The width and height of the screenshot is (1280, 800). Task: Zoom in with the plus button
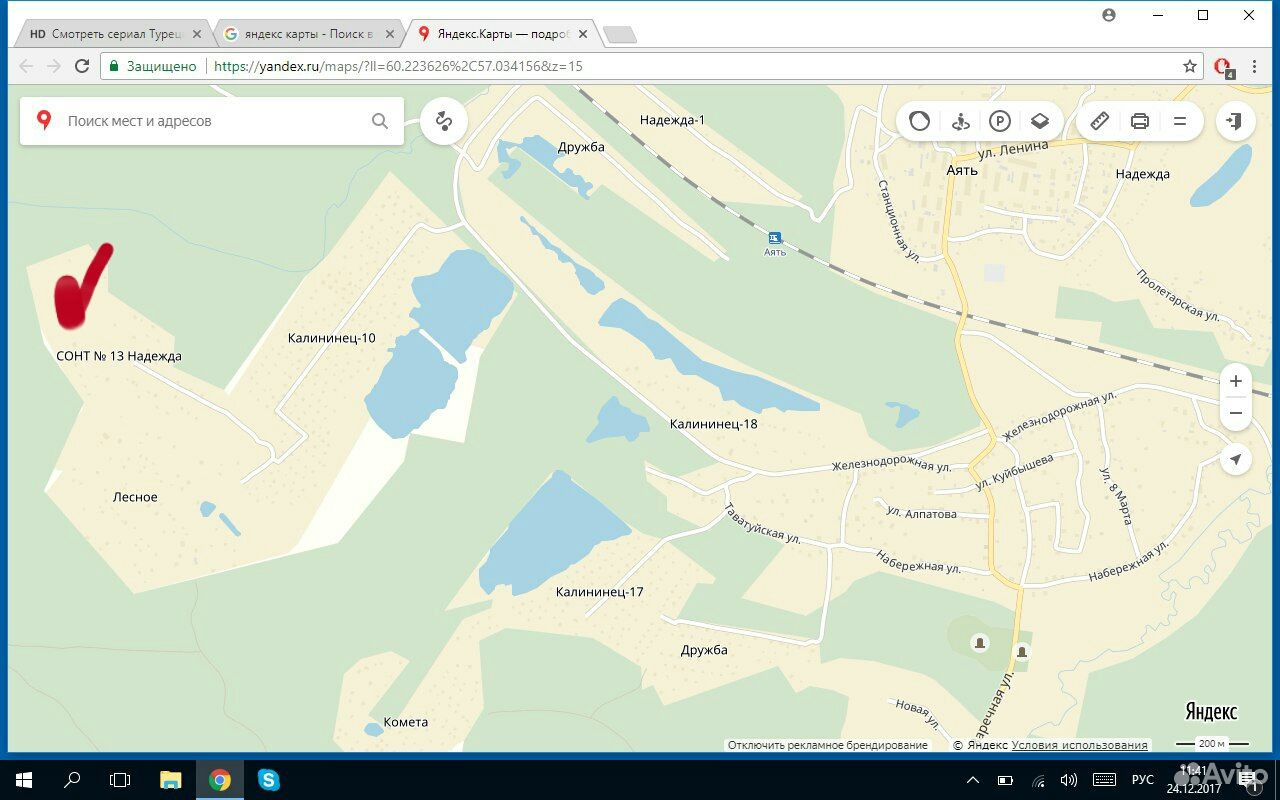pyautogui.click(x=1236, y=381)
